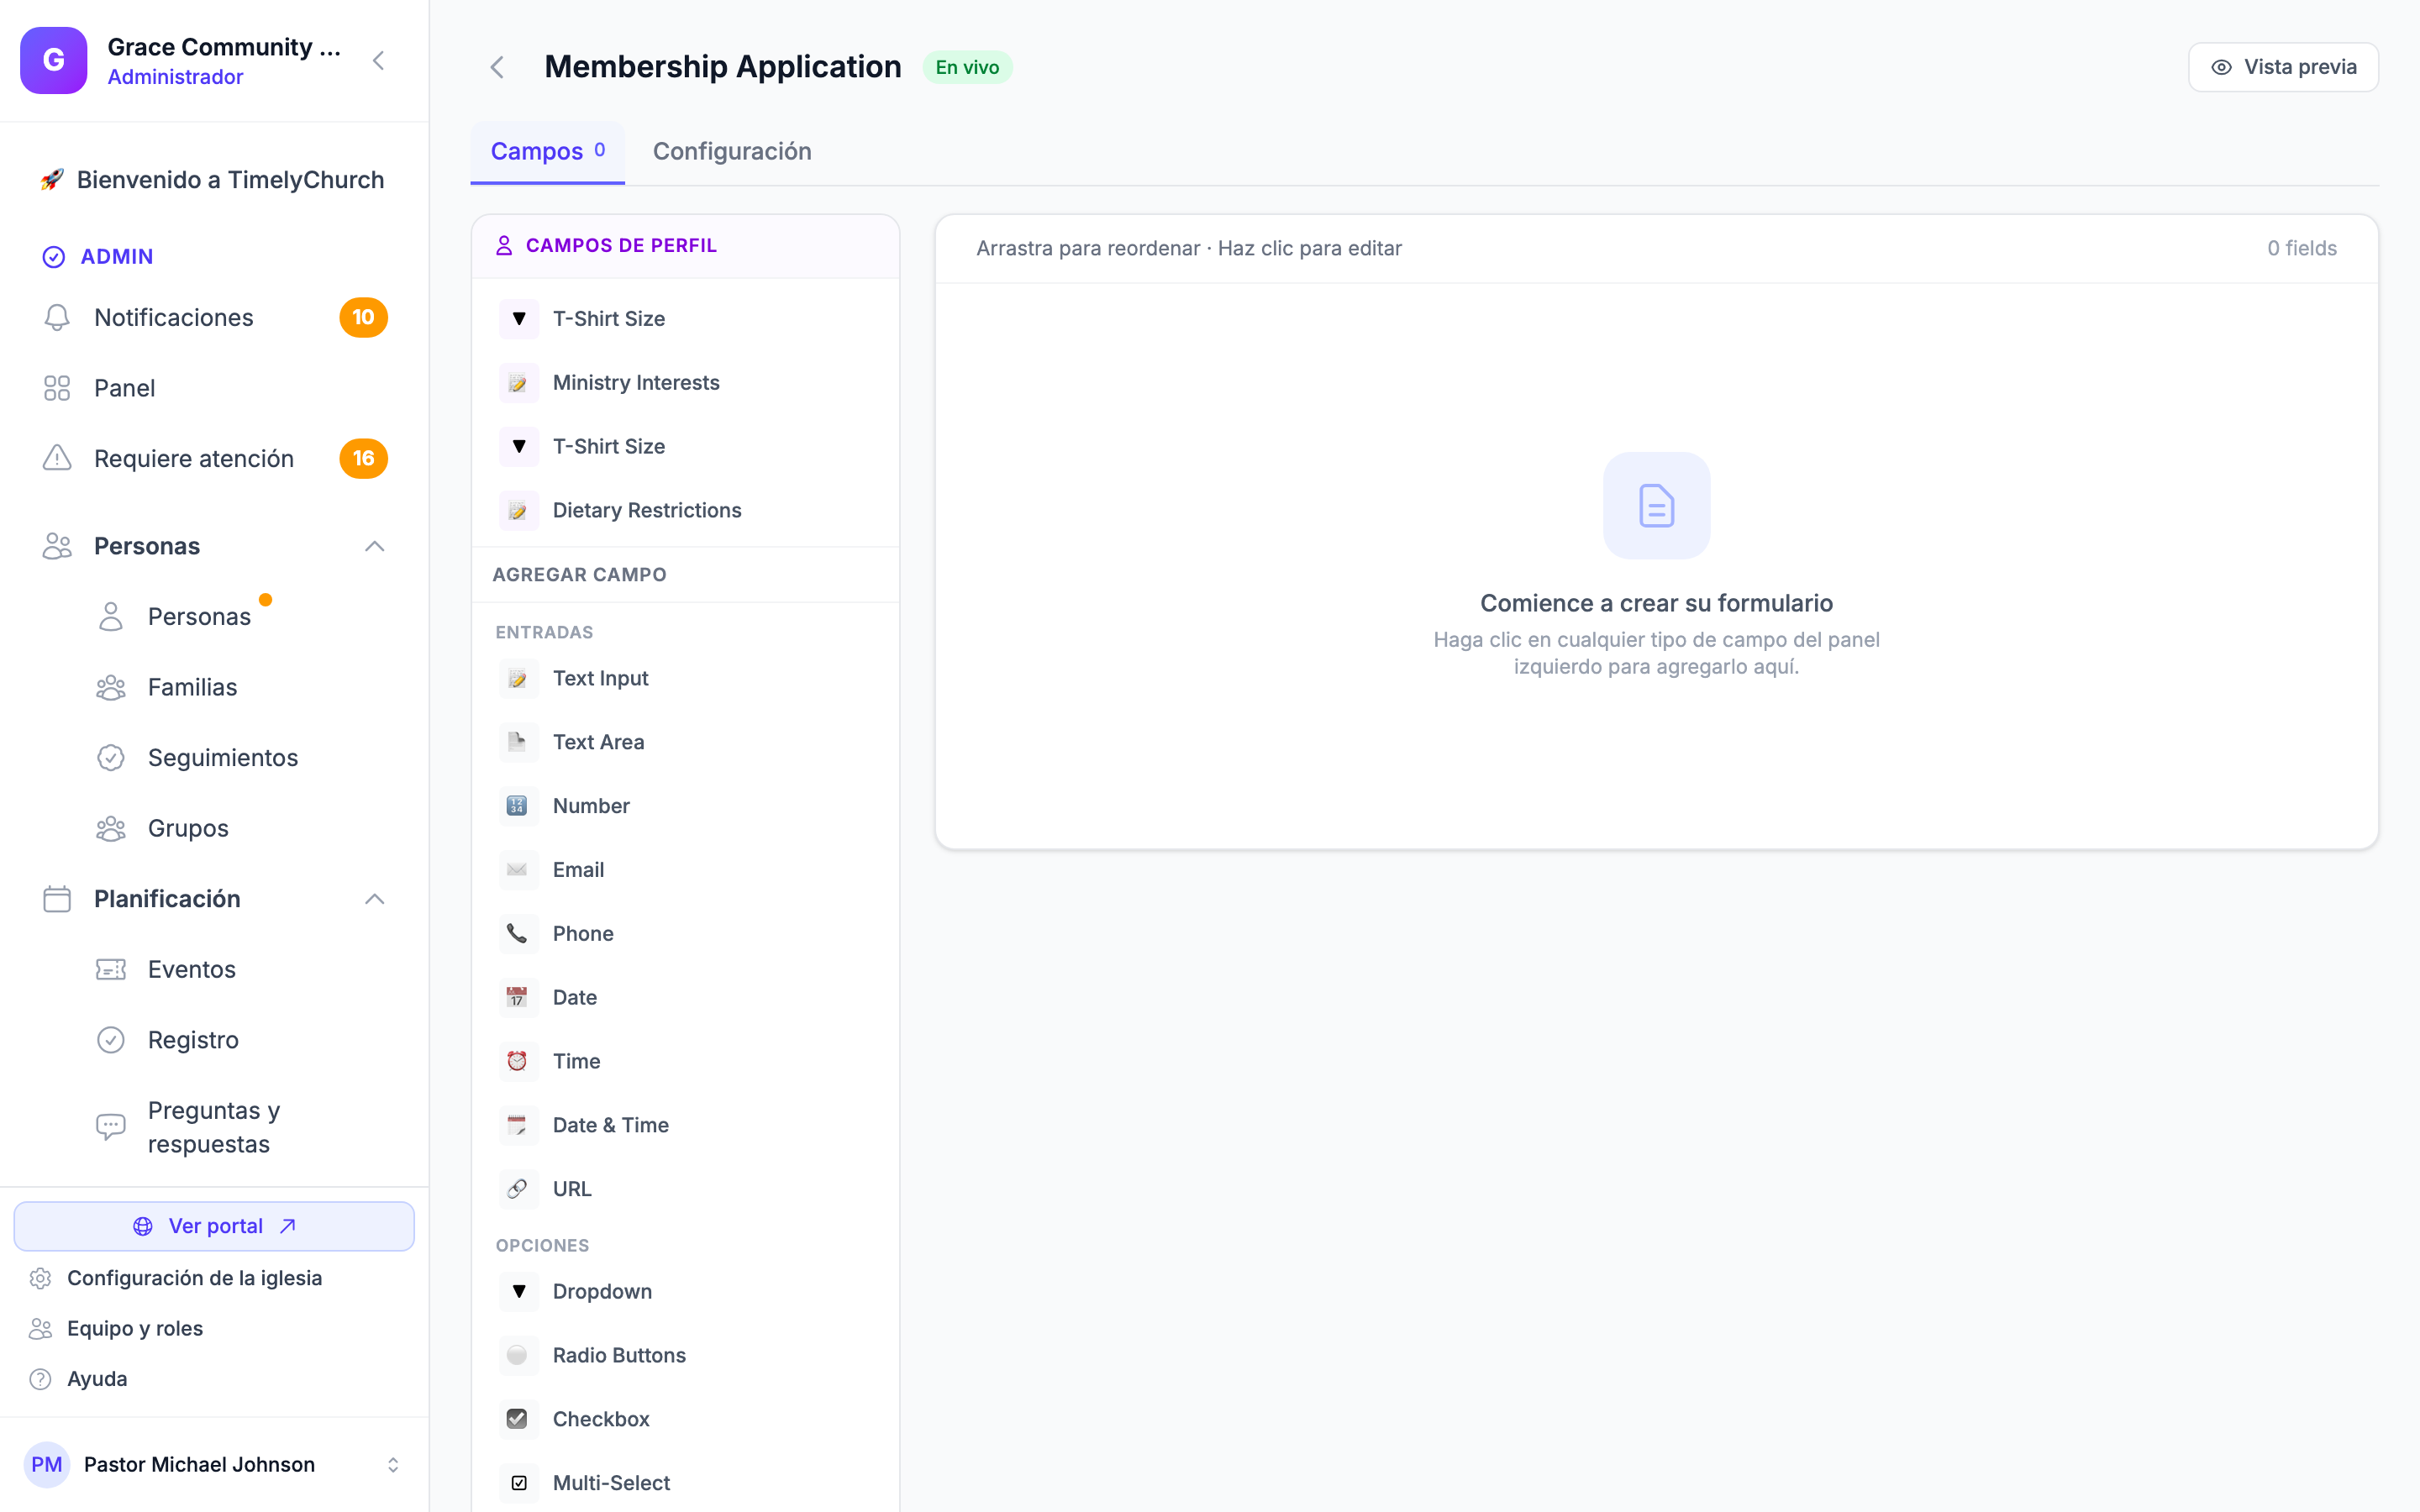Add a Time field via clock icon

(517, 1061)
